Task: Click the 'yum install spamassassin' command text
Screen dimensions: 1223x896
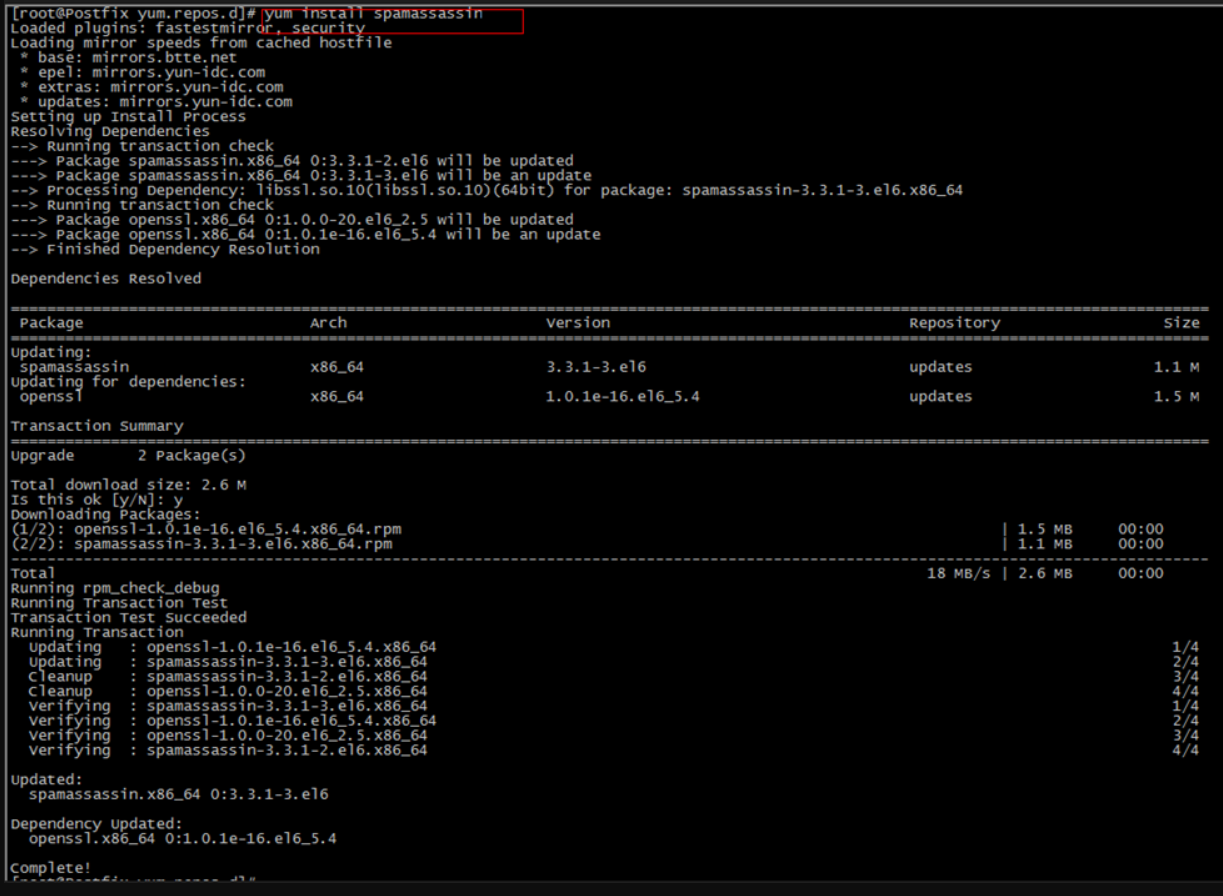Action: pyautogui.click(x=374, y=14)
